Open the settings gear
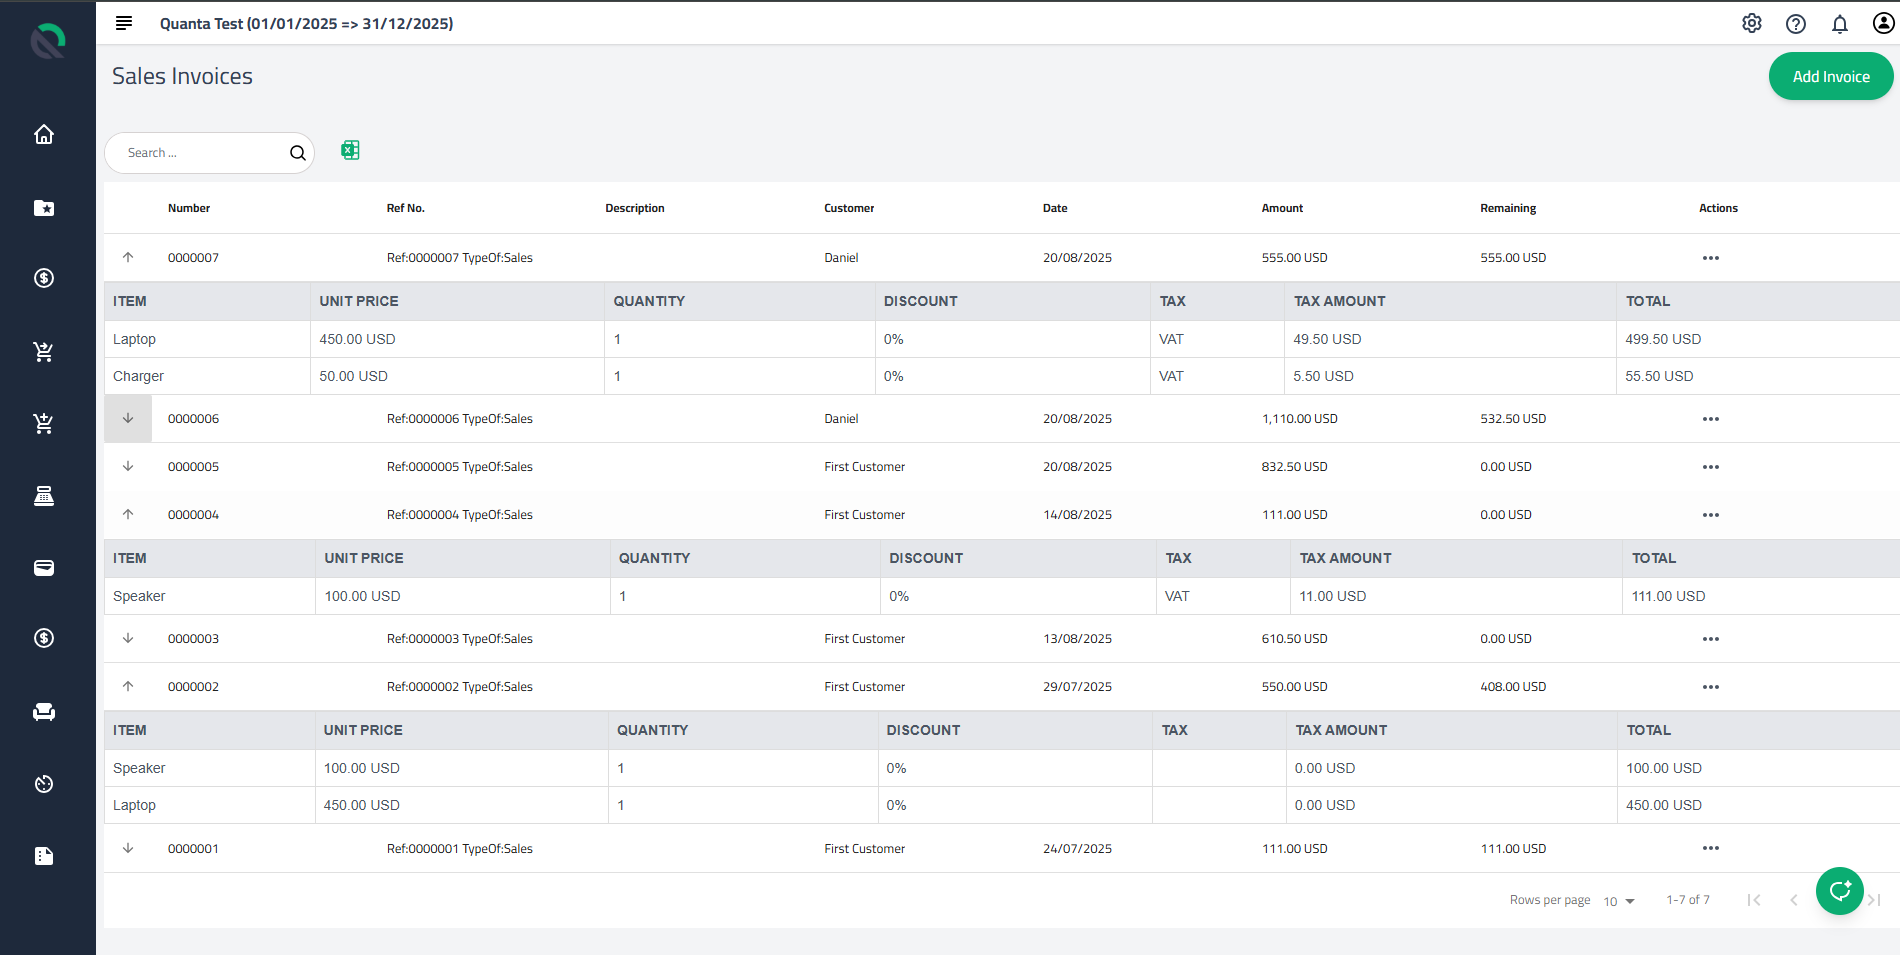Screen dimensions: 1900x955 point(1752,23)
